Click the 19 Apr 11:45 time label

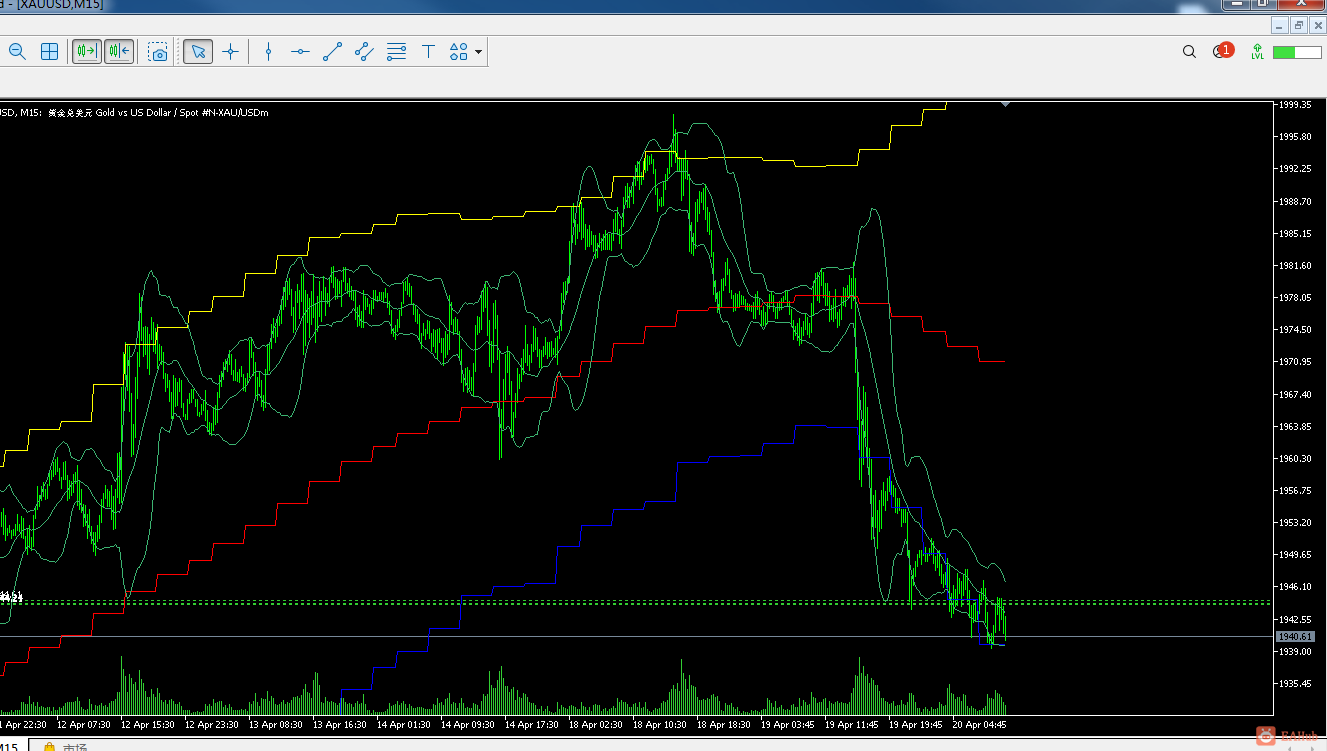[851, 725]
